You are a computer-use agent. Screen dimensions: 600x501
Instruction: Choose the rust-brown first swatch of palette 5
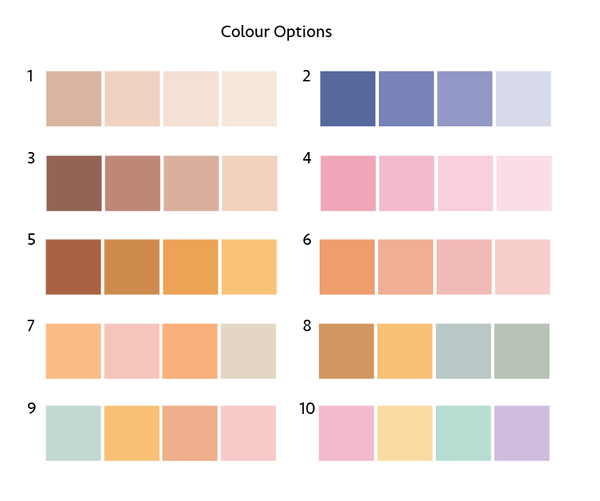tap(73, 267)
